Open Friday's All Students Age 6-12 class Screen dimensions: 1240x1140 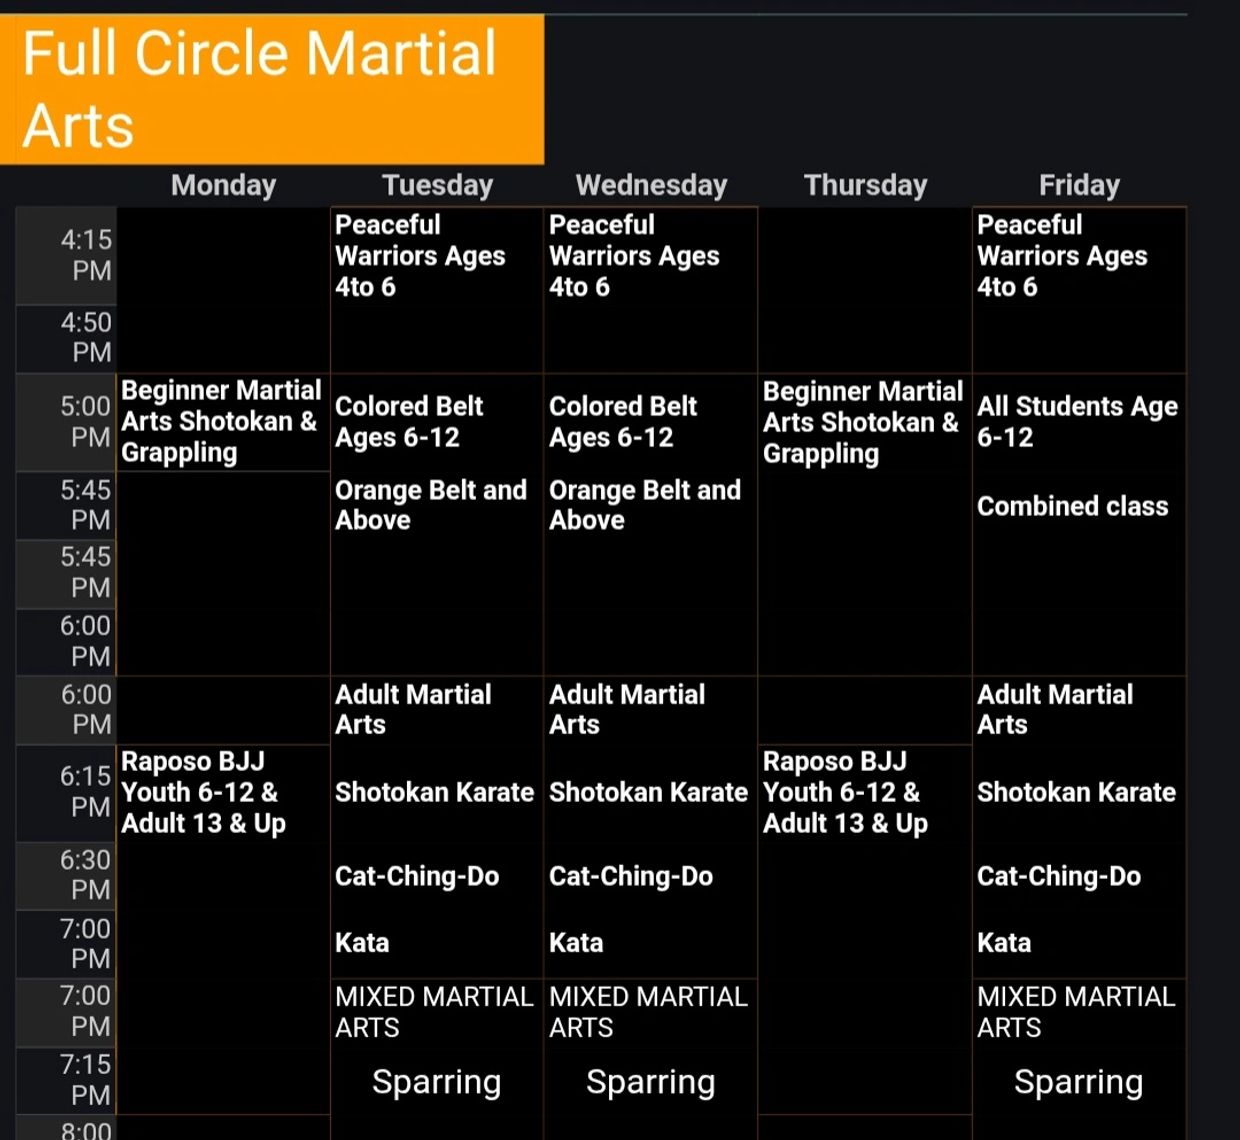click(x=1077, y=422)
